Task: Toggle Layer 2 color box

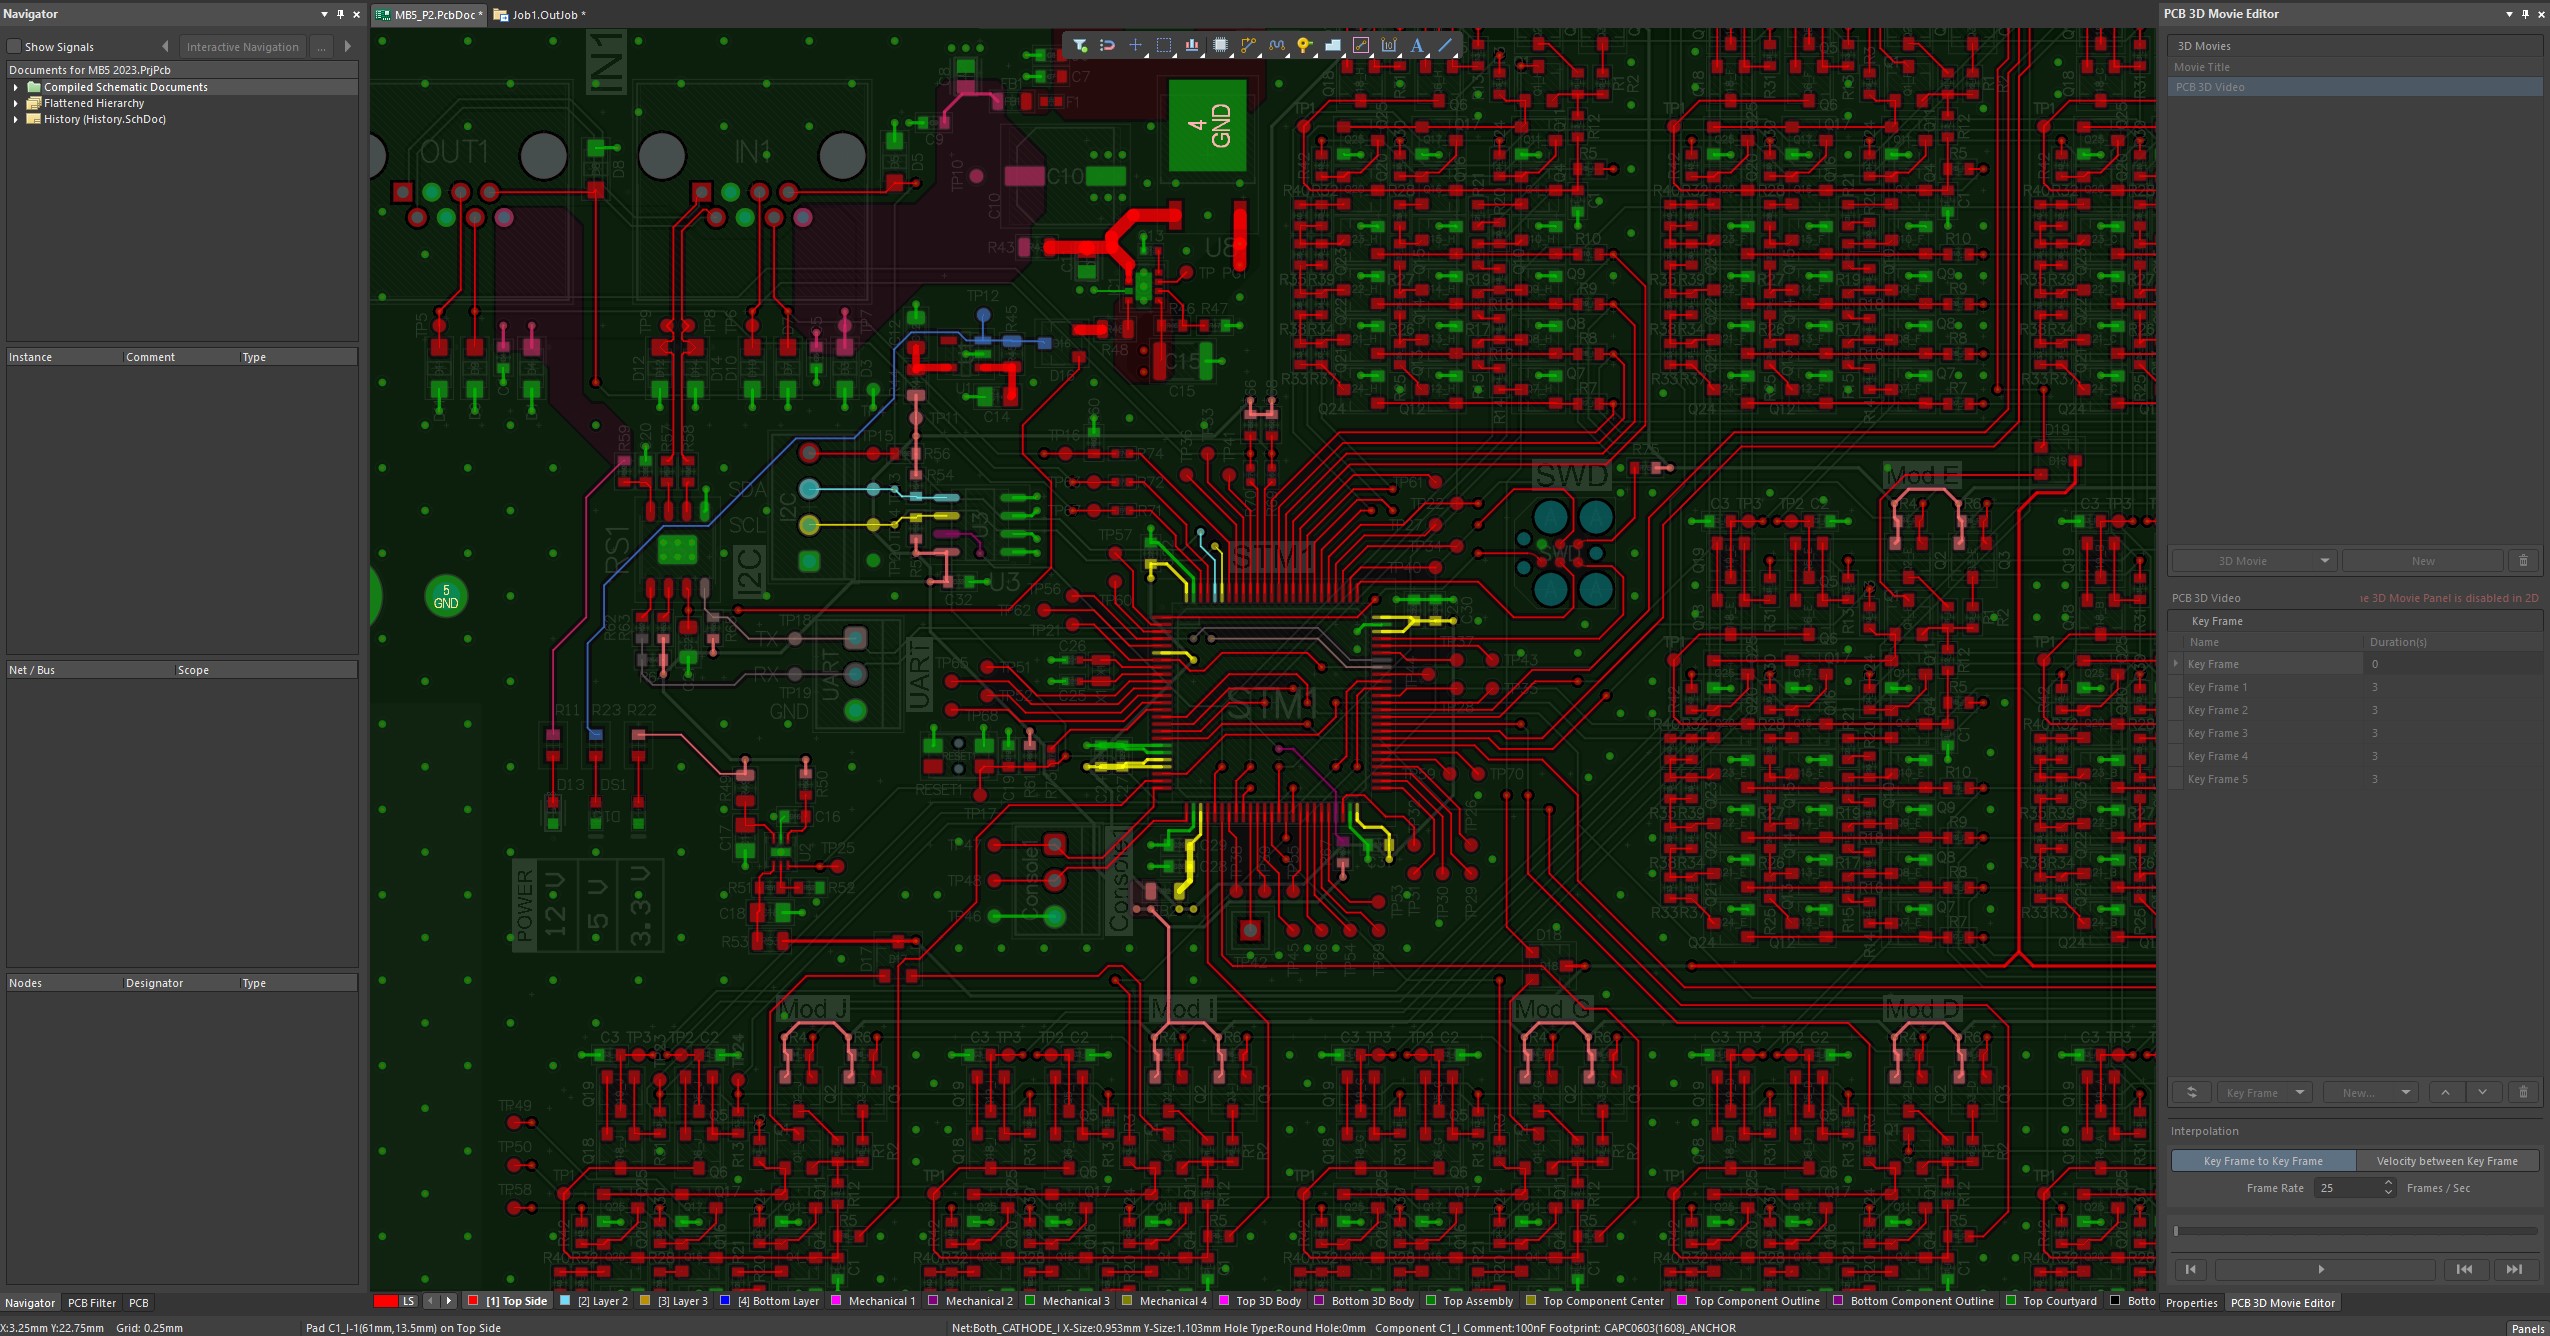Action: pos(565,1301)
